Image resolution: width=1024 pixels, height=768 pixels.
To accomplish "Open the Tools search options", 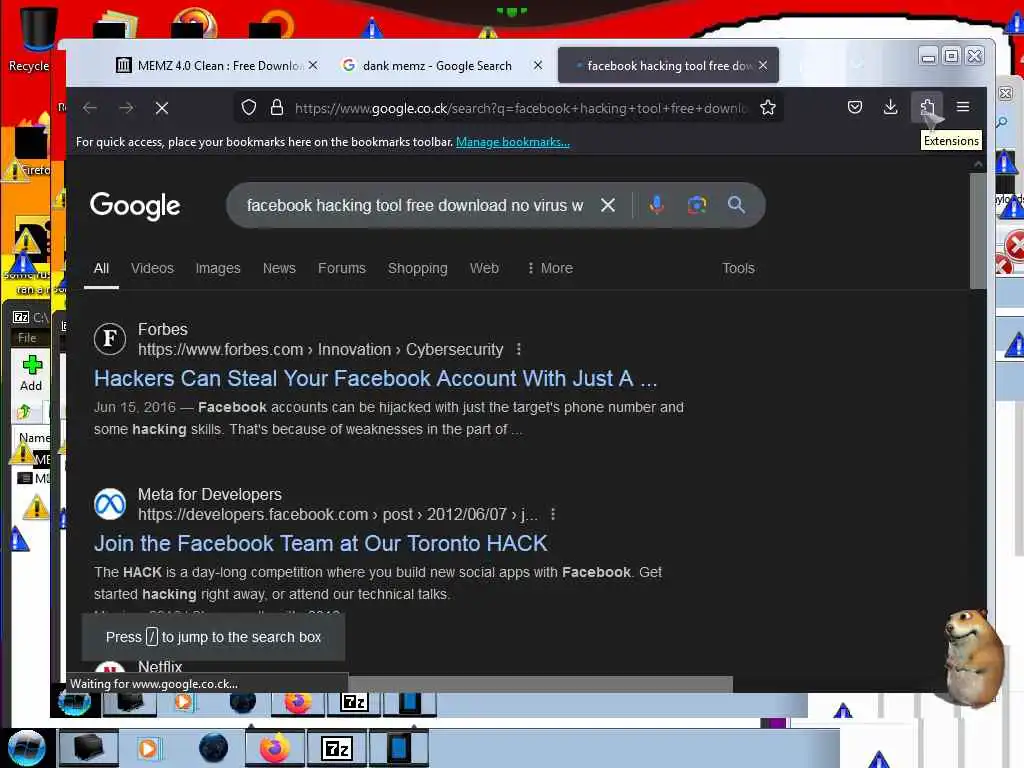I will (738, 268).
